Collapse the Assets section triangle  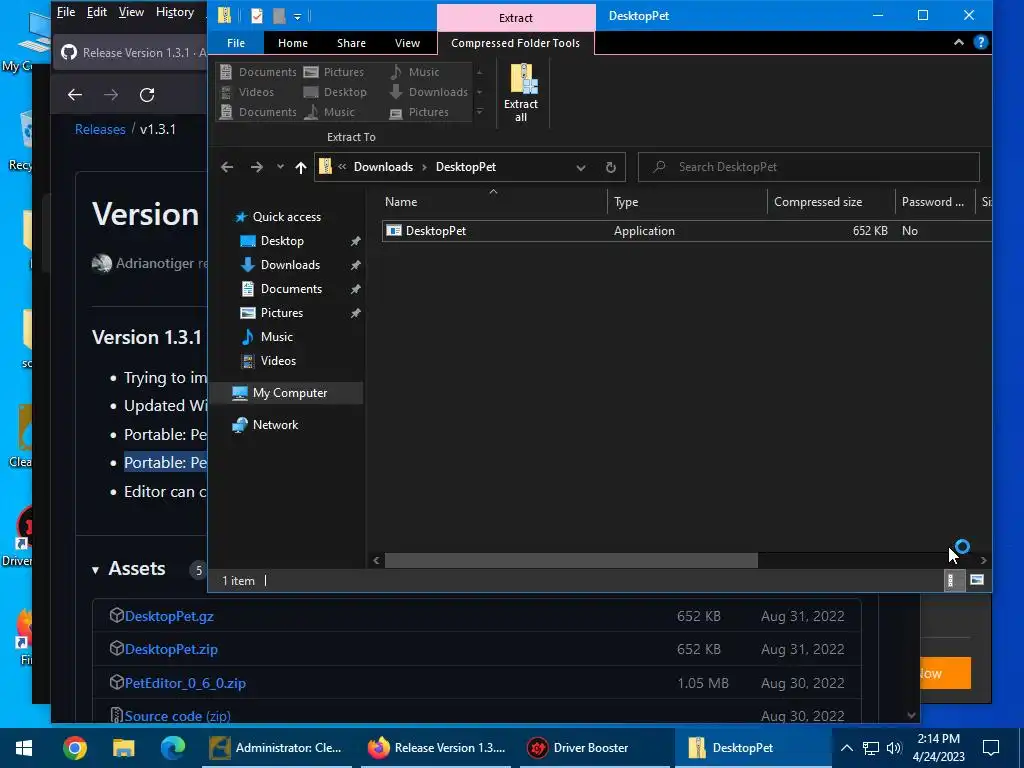[95, 570]
